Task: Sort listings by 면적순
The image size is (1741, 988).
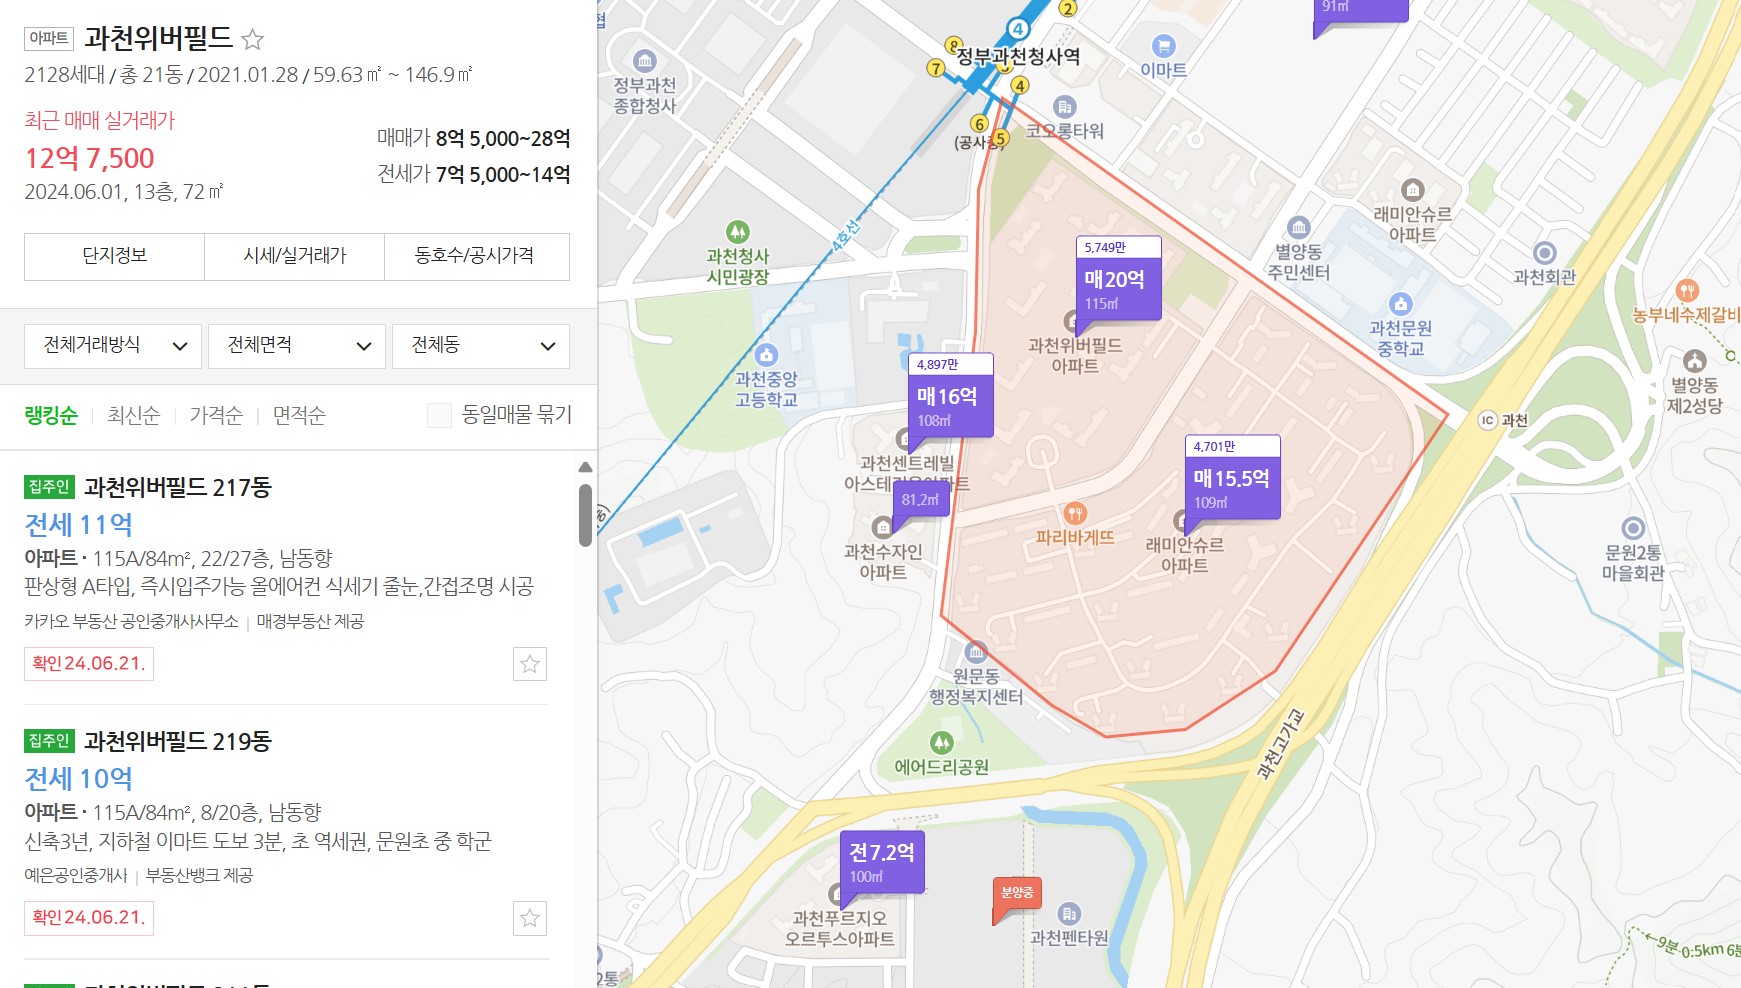Action: 299,416
